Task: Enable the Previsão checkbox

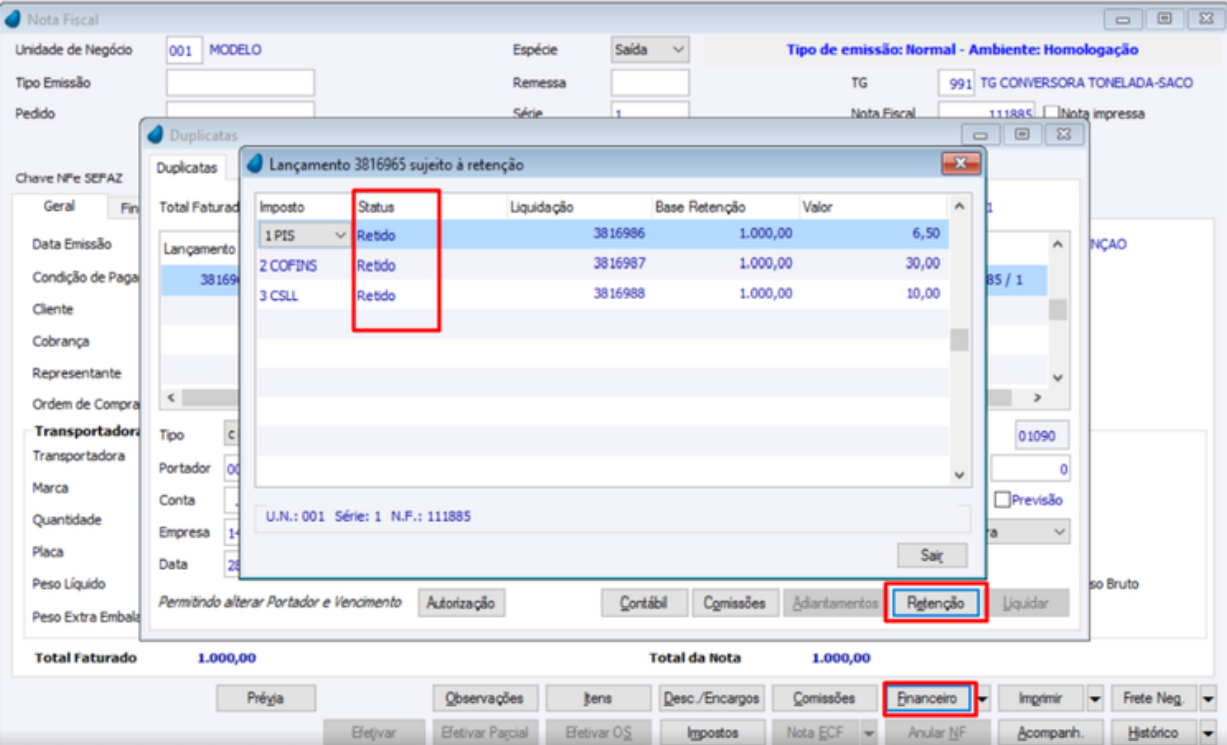Action: point(1002,499)
